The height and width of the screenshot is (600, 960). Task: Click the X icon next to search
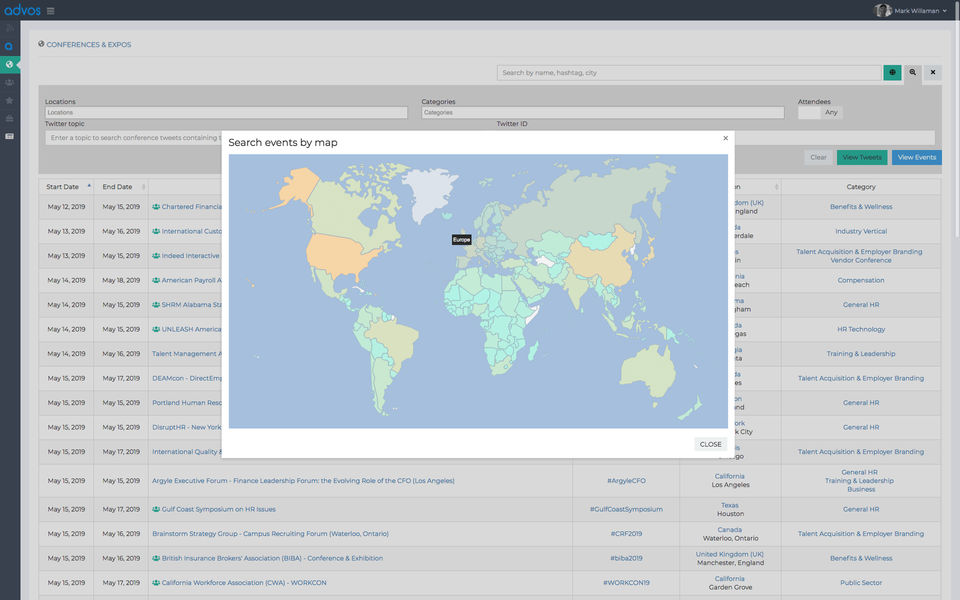932,73
